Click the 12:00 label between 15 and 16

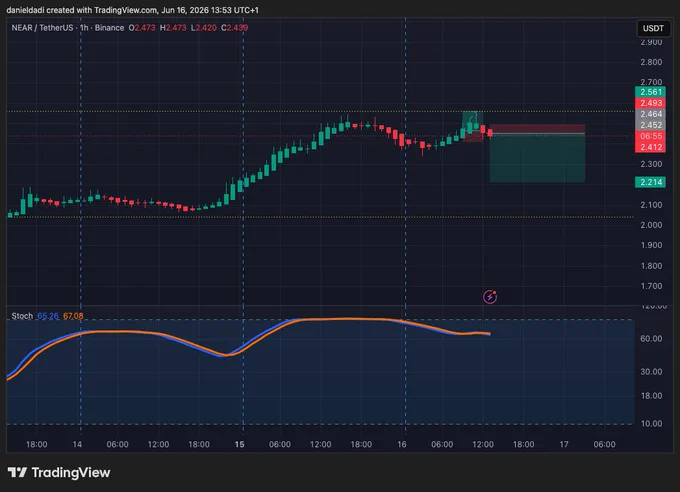320,444
